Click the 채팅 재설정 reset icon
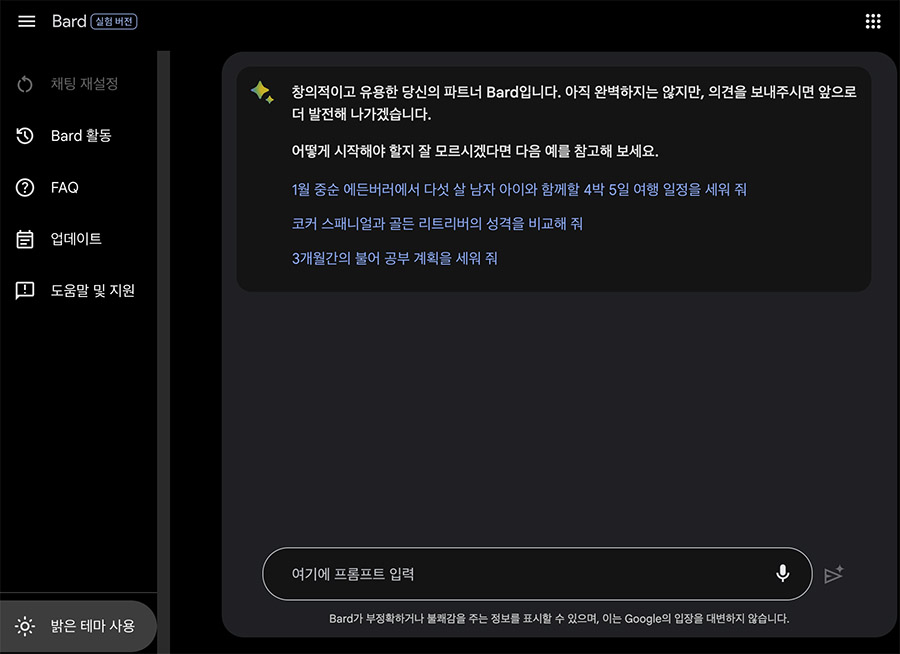This screenshot has height=654, width=900. 25,84
